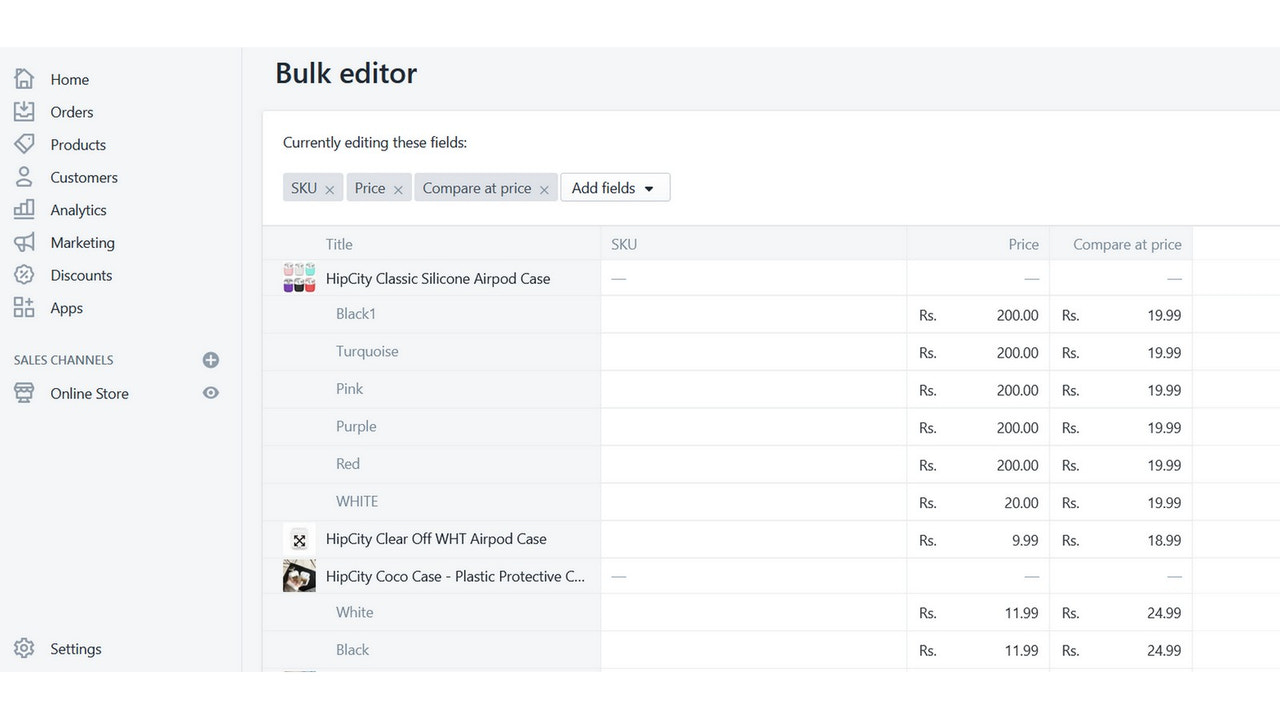Expand sales channels with the plus button

point(210,360)
